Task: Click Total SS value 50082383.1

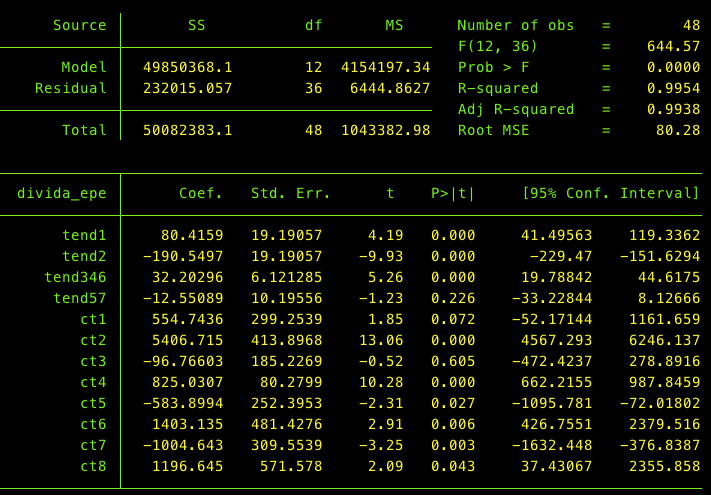Action: (x=187, y=131)
